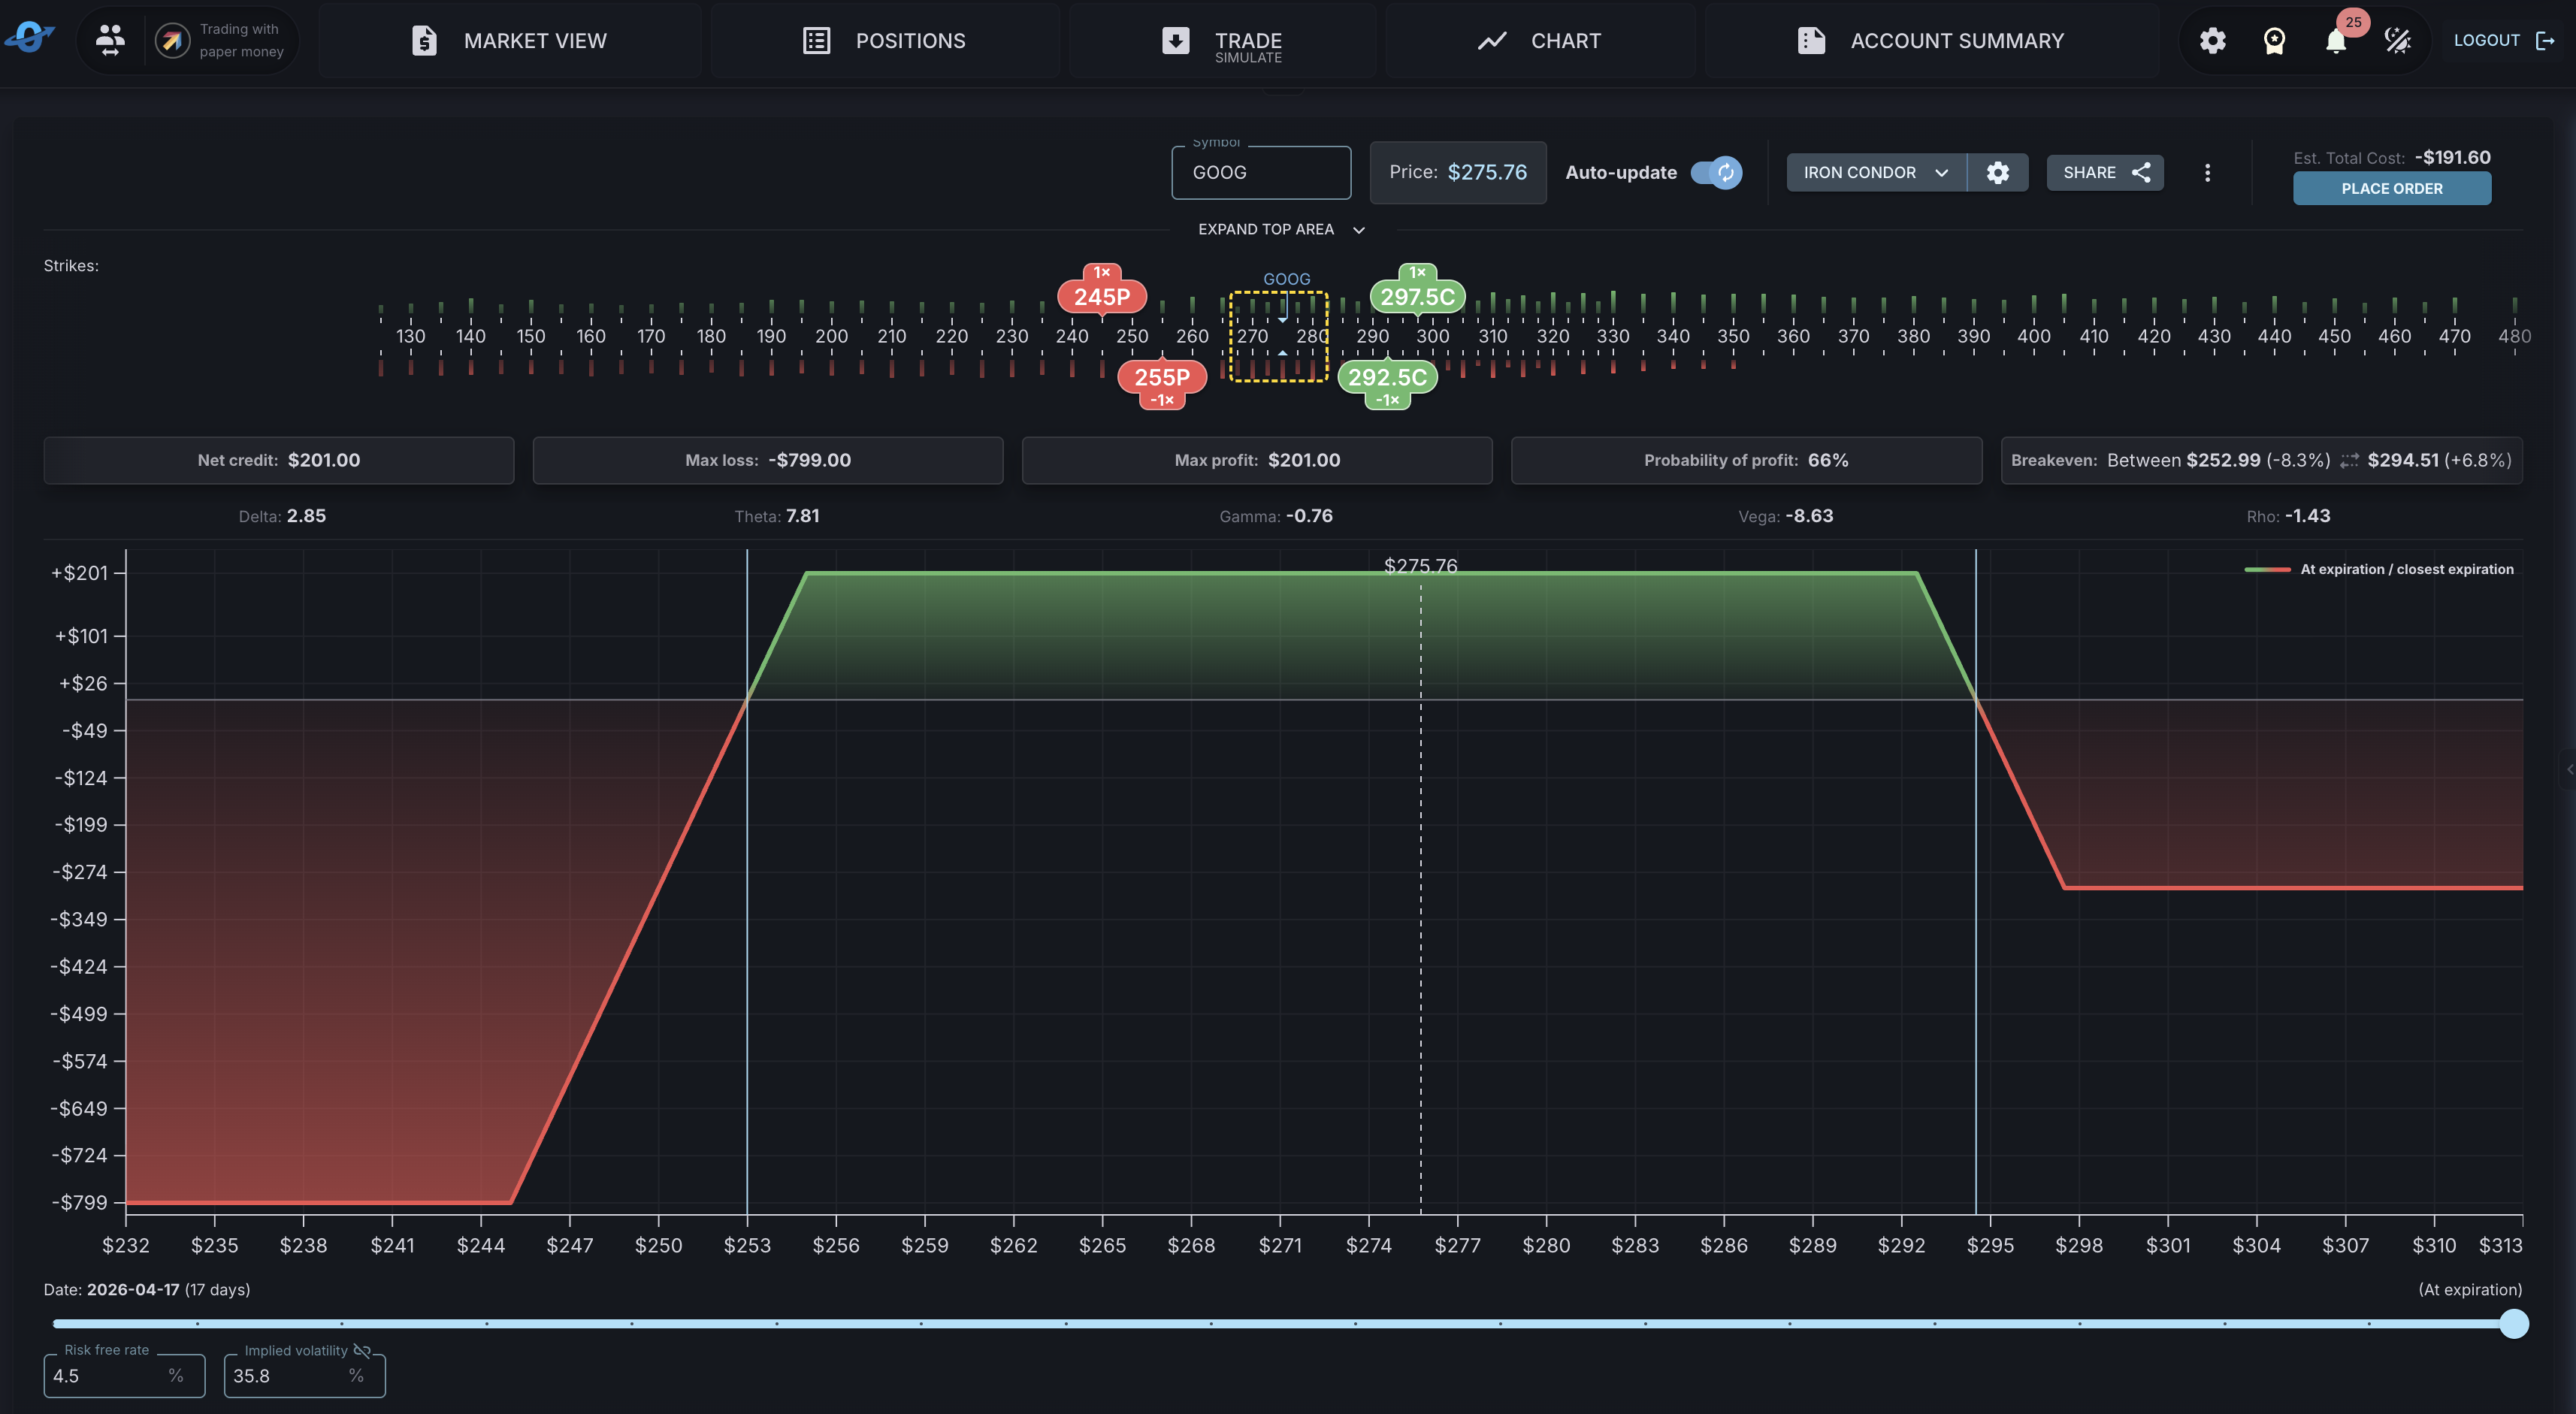Viewport: 2576px width, 1414px height.
Task: Click the GOOG symbol input field
Action: pyautogui.click(x=1260, y=173)
